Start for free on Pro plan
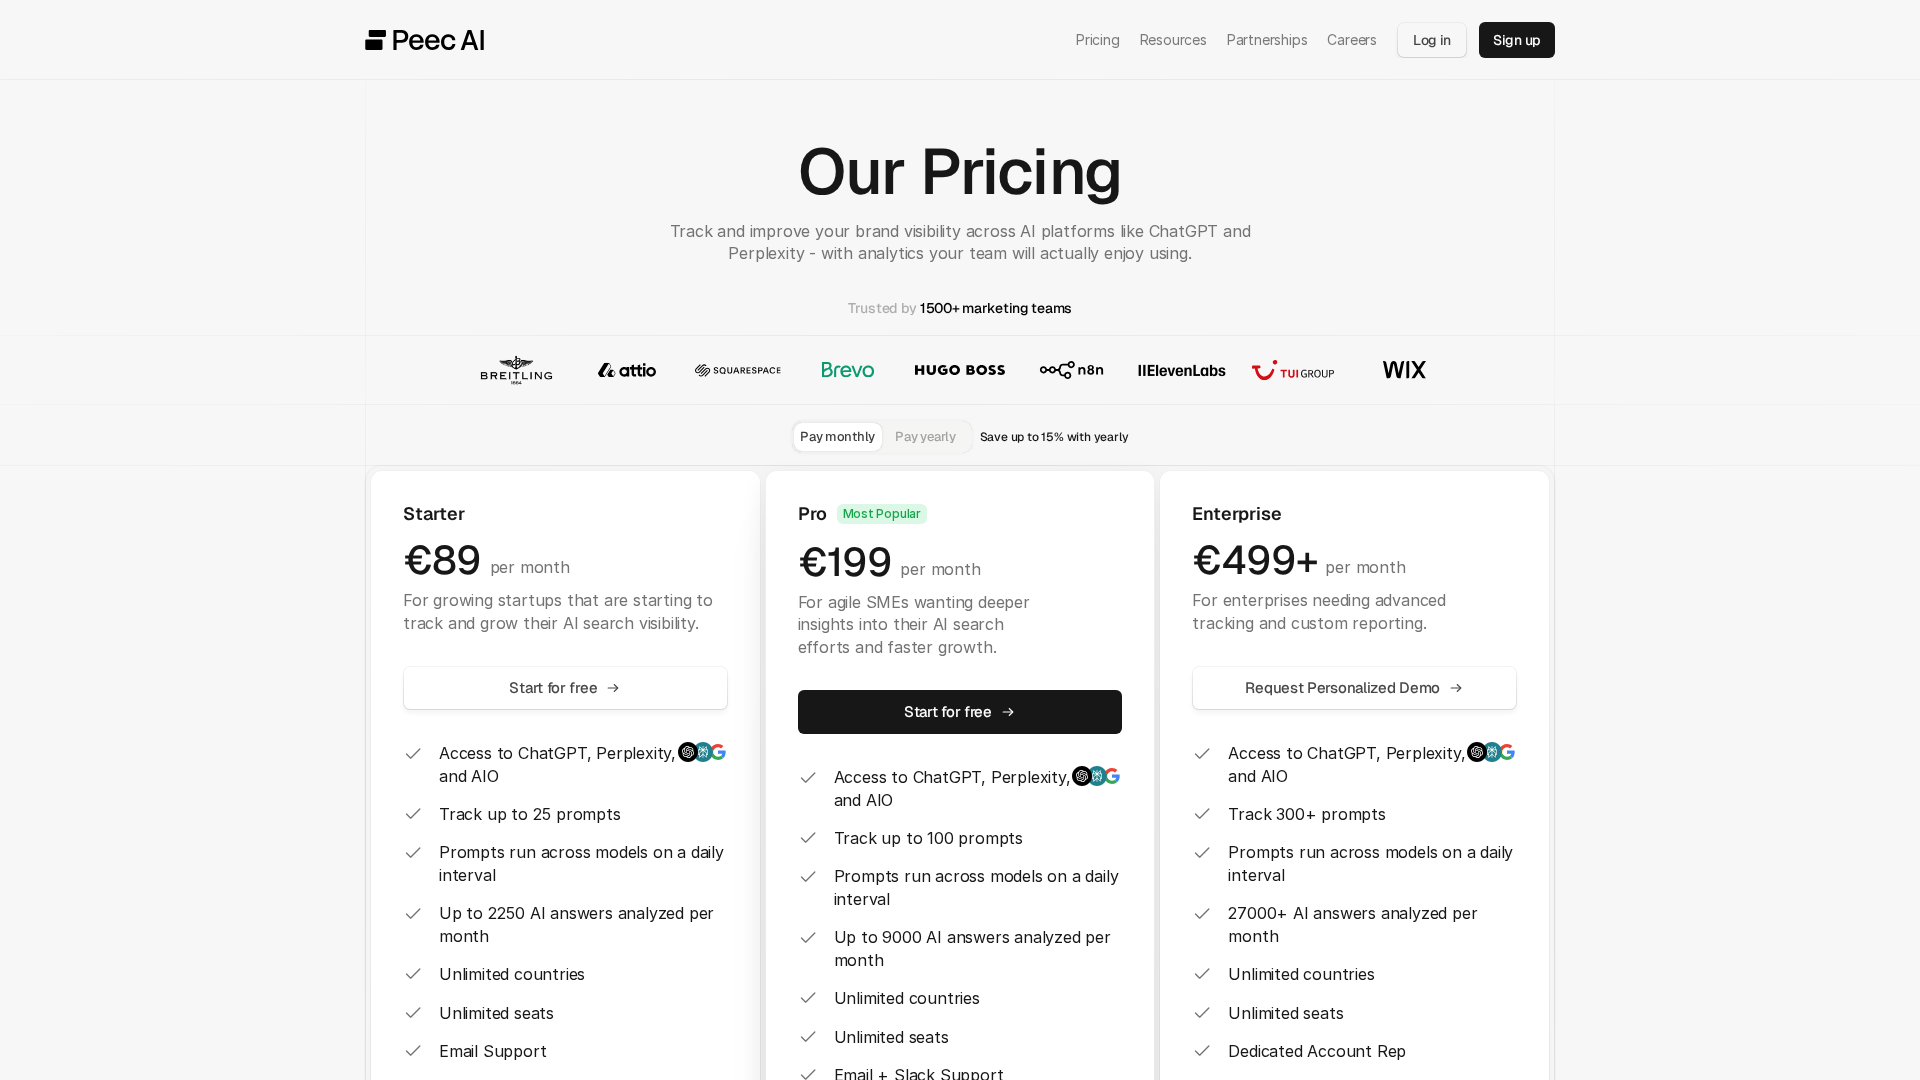 click(959, 712)
